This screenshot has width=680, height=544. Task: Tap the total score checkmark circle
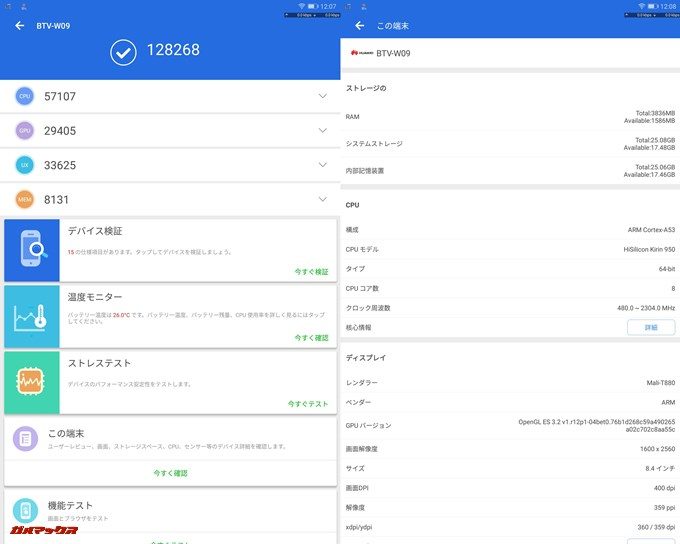pos(123,52)
